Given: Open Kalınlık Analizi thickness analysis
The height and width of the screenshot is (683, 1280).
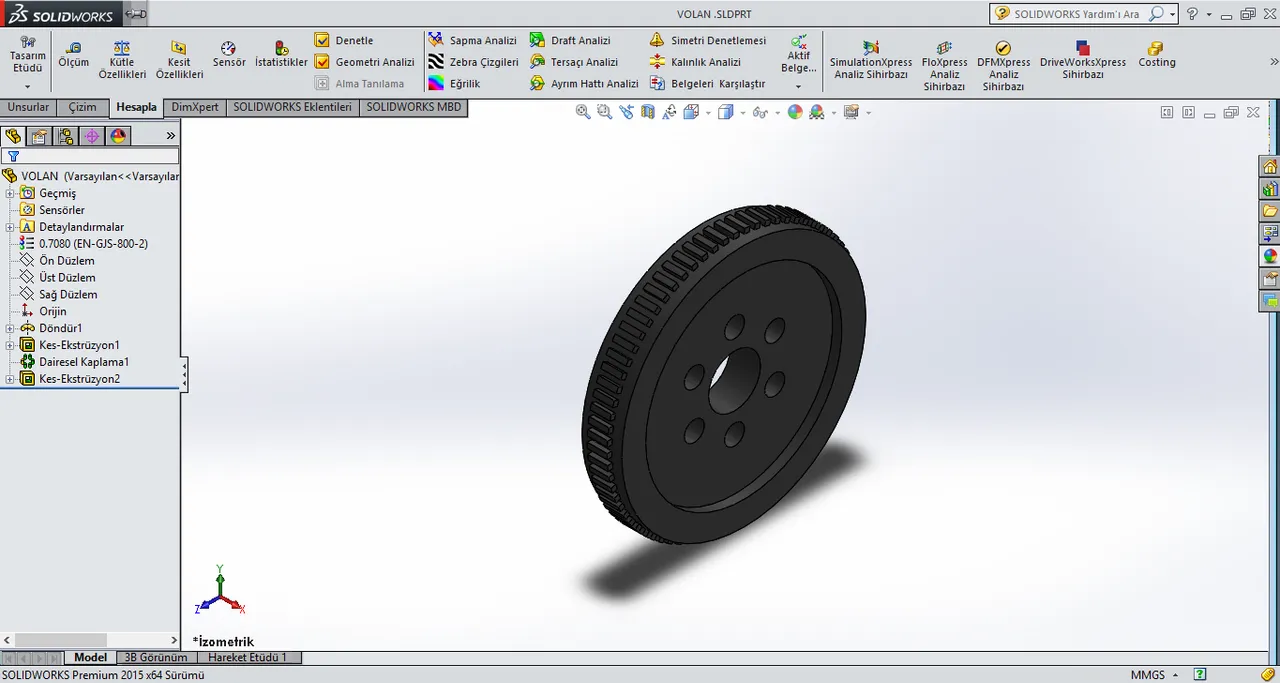Looking at the screenshot, I should tap(695, 62).
